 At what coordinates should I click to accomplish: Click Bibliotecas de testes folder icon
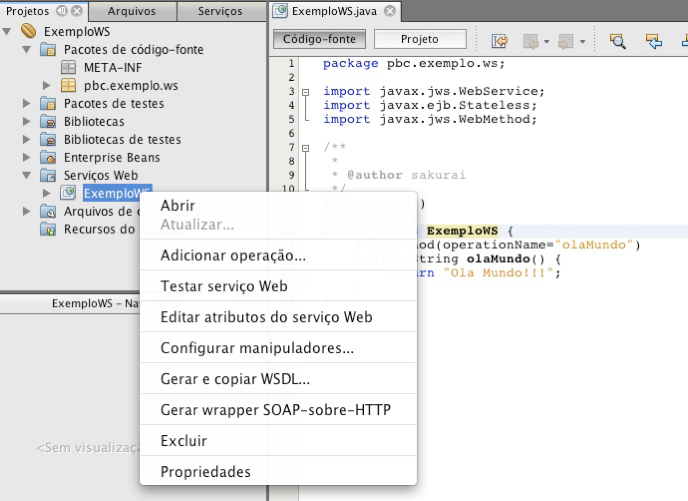pos(48,140)
